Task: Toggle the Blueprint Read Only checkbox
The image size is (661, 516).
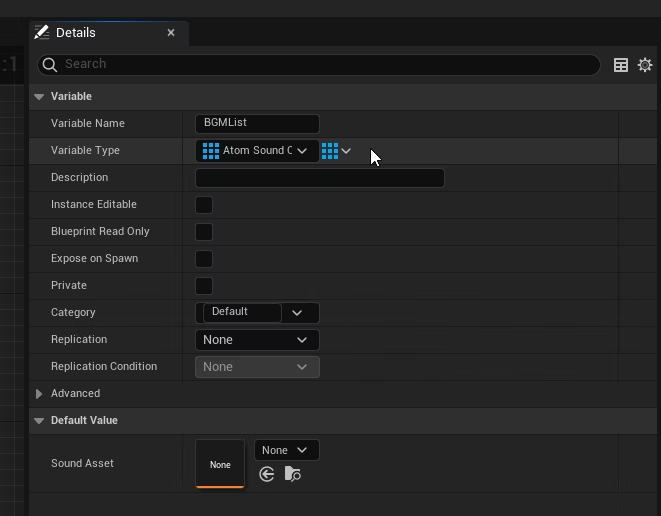Action: click(x=204, y=232)
